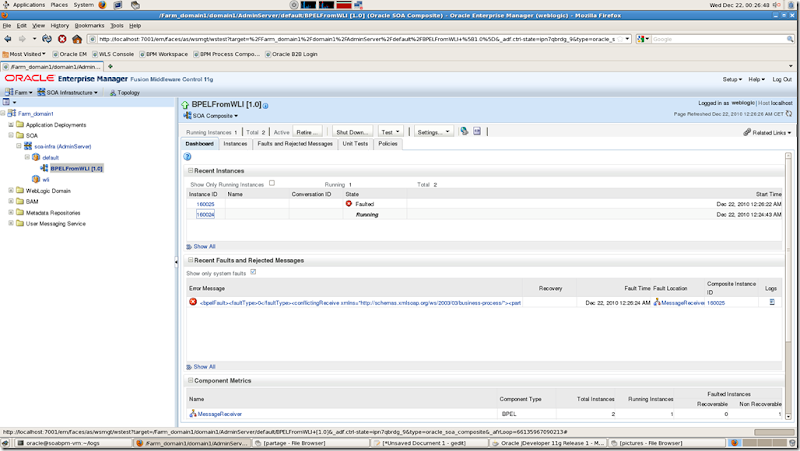Viewport: 800px width, 451px height.
Task: Collapse Recent Faults and Rejected Messages section
Action: tap(190, 260)
